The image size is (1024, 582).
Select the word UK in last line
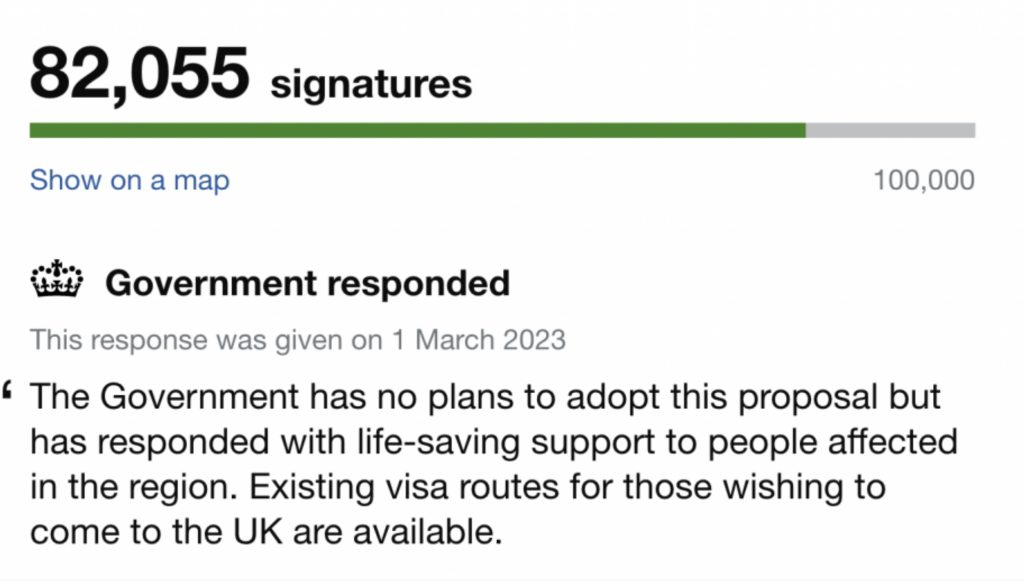(258, 532)
